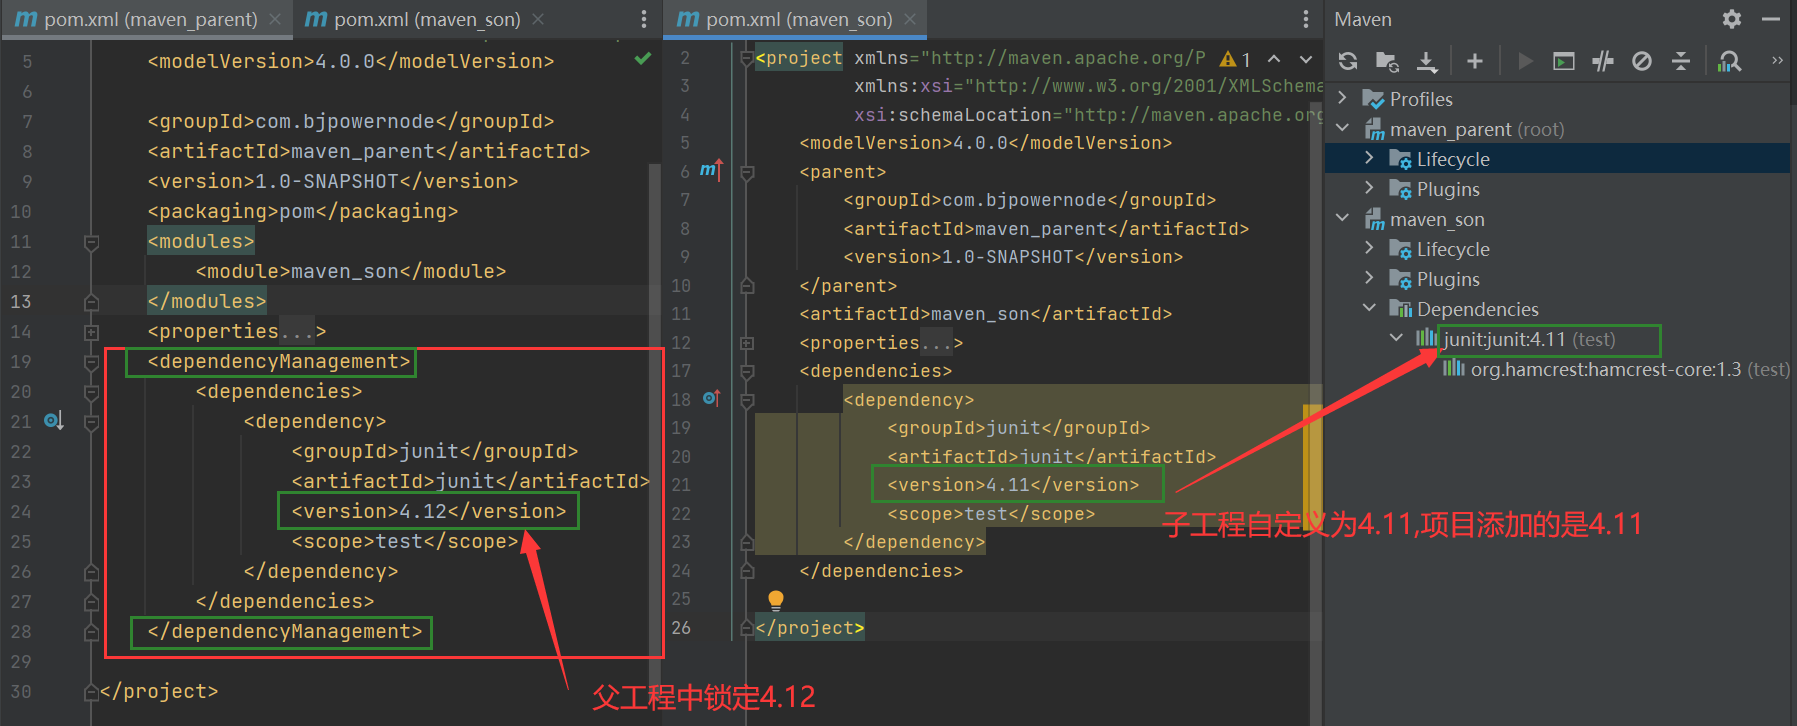Open left editor tab options menu
Screen dimensions: 1797x726
pos(643,19)
